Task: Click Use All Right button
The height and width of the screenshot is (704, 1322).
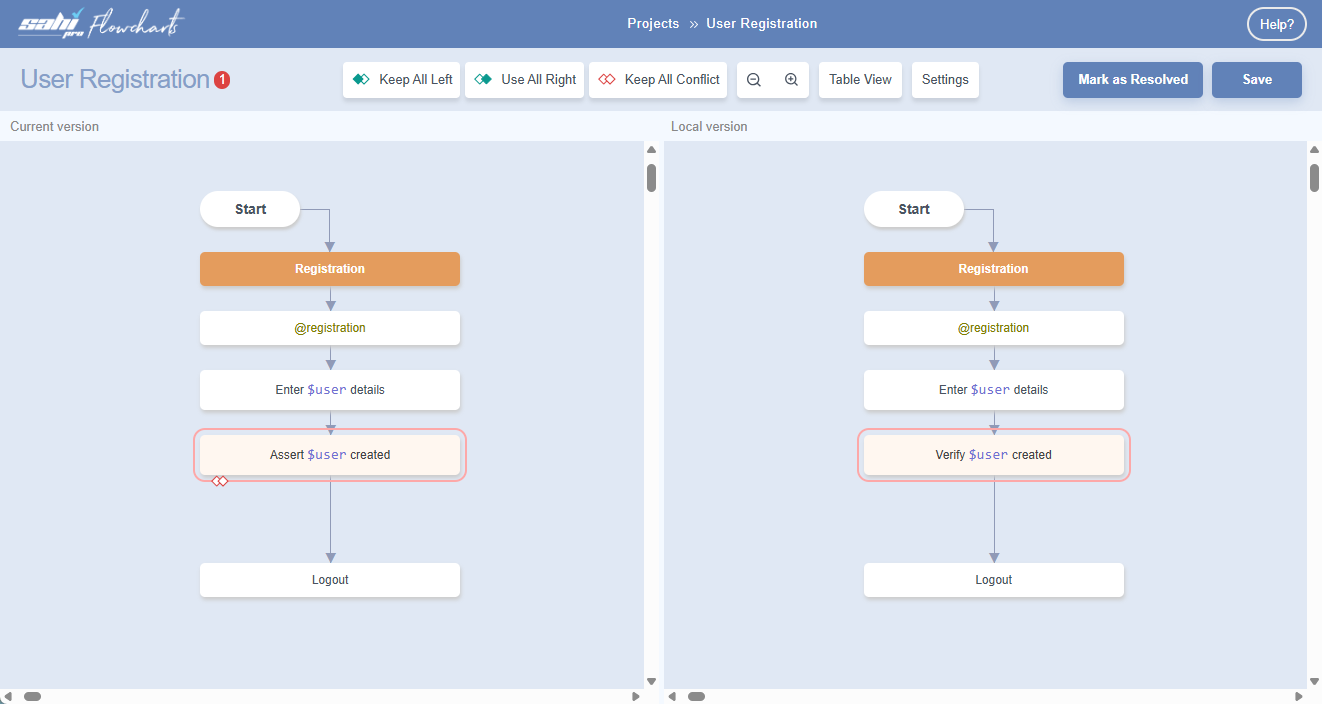Action: pyautogui.click(x=525, y=80)
